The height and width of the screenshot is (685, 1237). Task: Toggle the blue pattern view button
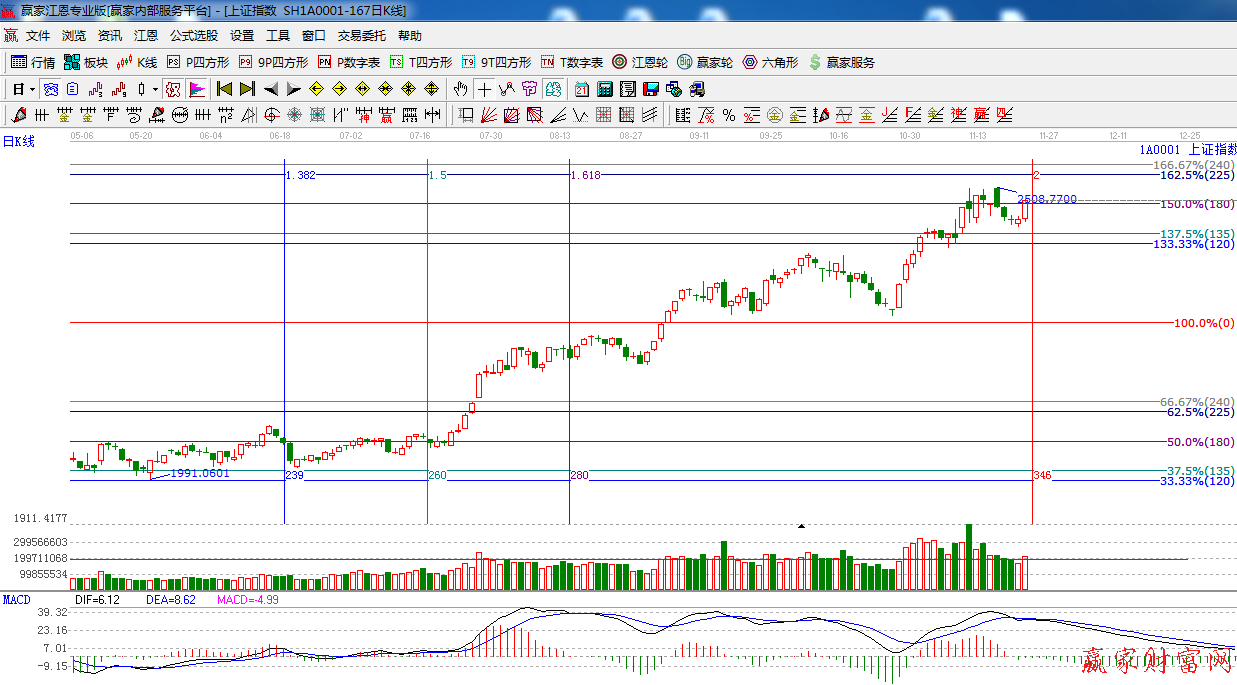tap(50, 89)
